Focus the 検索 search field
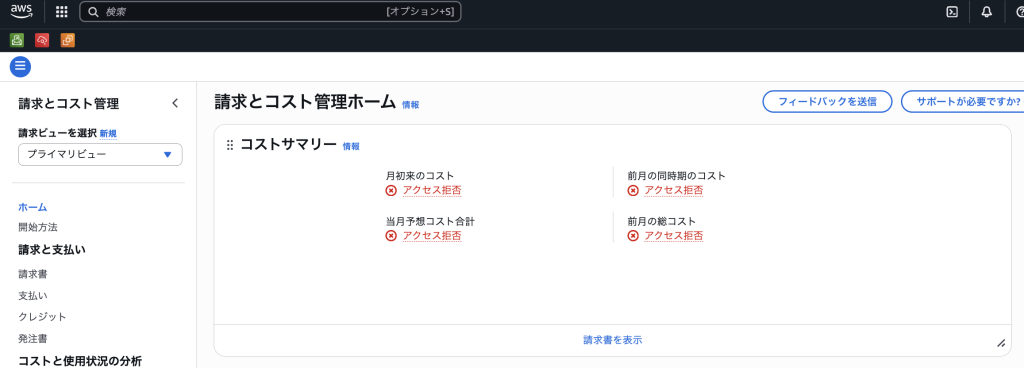Viewport: 1024px width, 368px height. pos(270,12)
